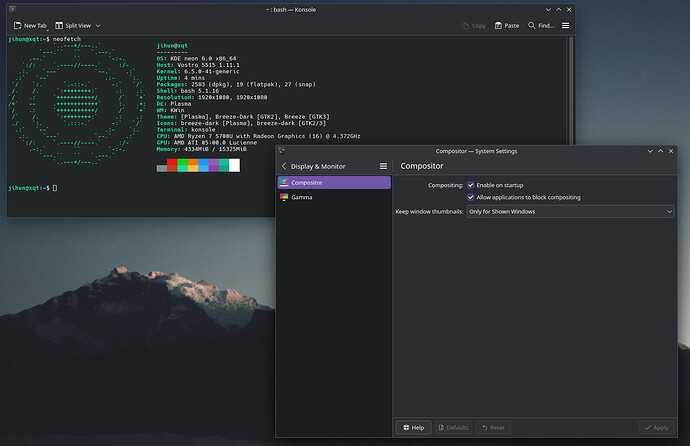690x446 pixels.
Task: Open Find in Konsole toolbar
Action: tap(540, 26)
